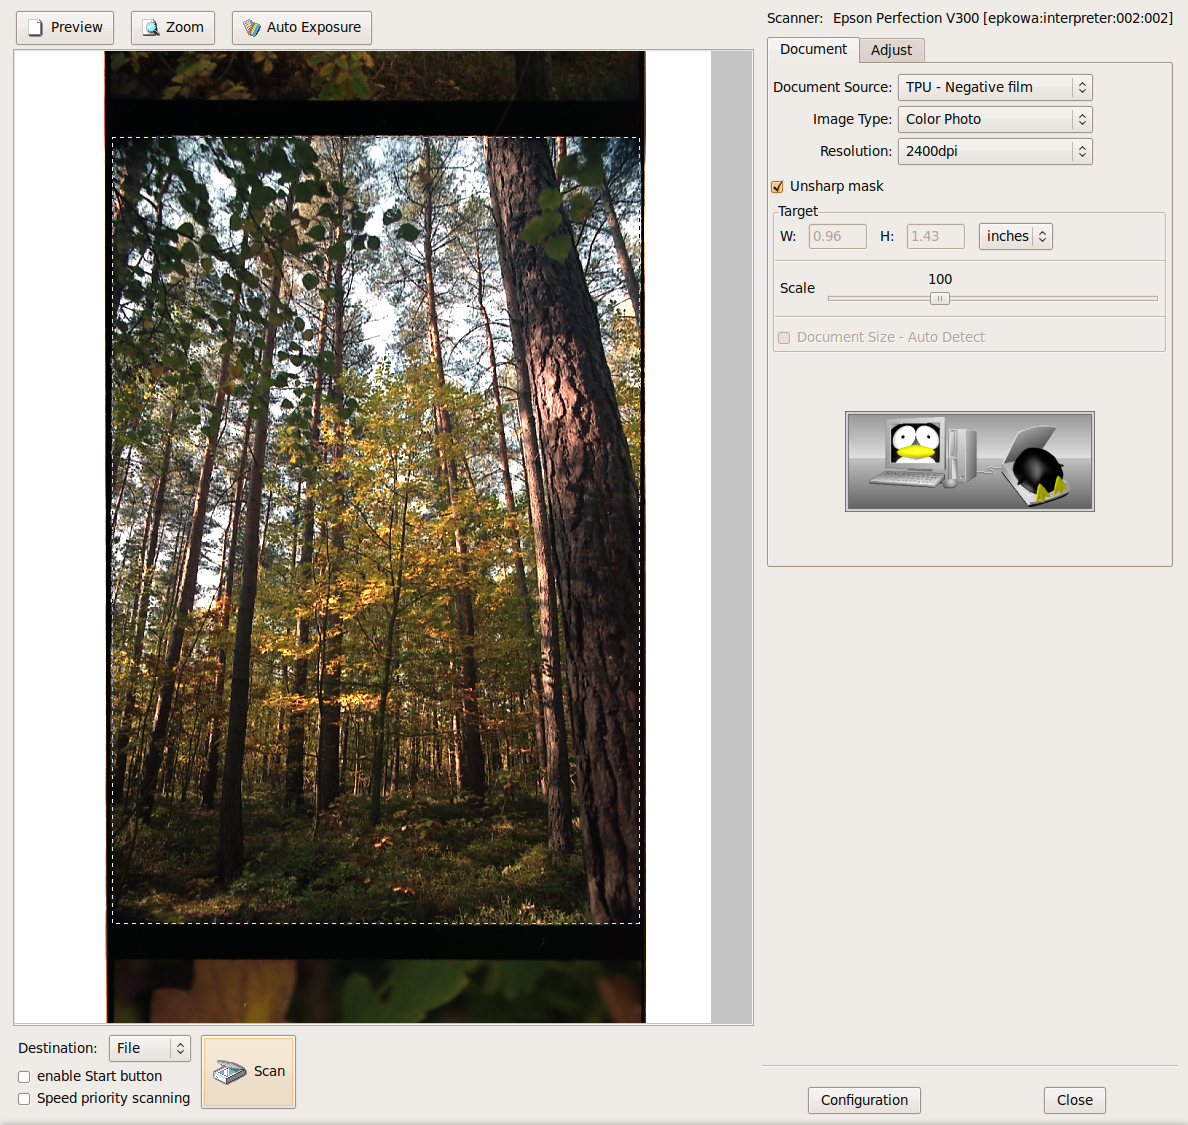Click the target width W field
This screenshot has width=1188, height=1125.
click(x=837, y=236)
